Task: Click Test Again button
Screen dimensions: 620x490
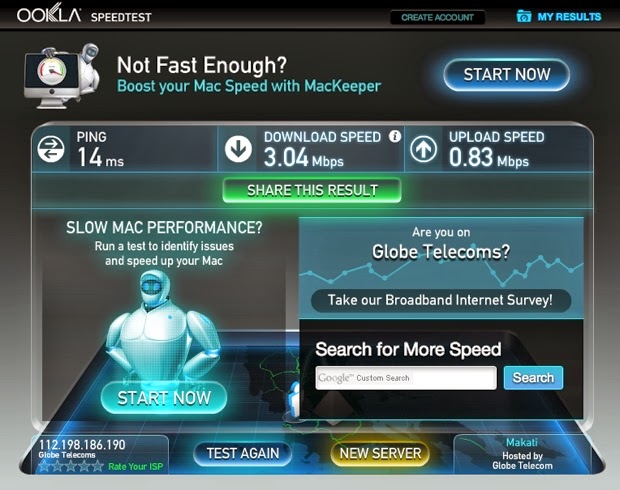Action: pyautogui.click(x=243, y=453)
